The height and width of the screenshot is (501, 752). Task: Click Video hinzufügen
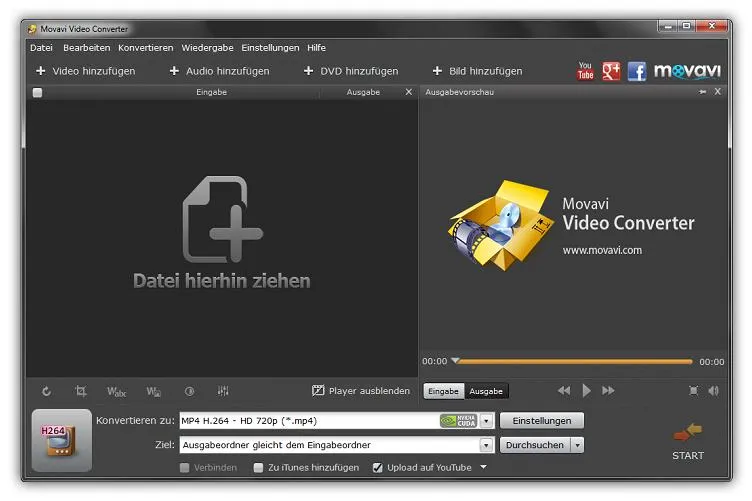coord(85,71)
